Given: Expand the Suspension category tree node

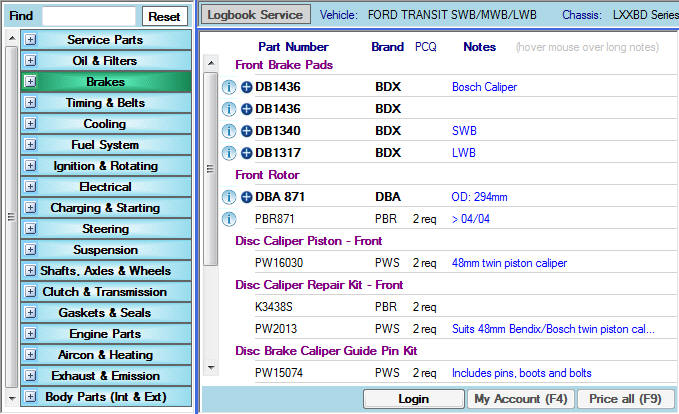Looking at the screenshot, I should (30, 250).
